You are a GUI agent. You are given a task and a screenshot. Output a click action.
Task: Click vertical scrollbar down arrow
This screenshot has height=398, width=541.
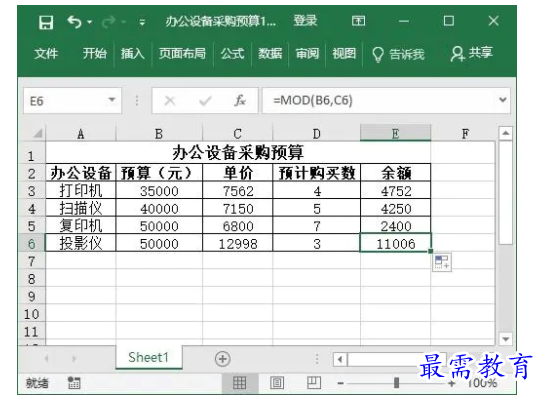click(505, 339)
